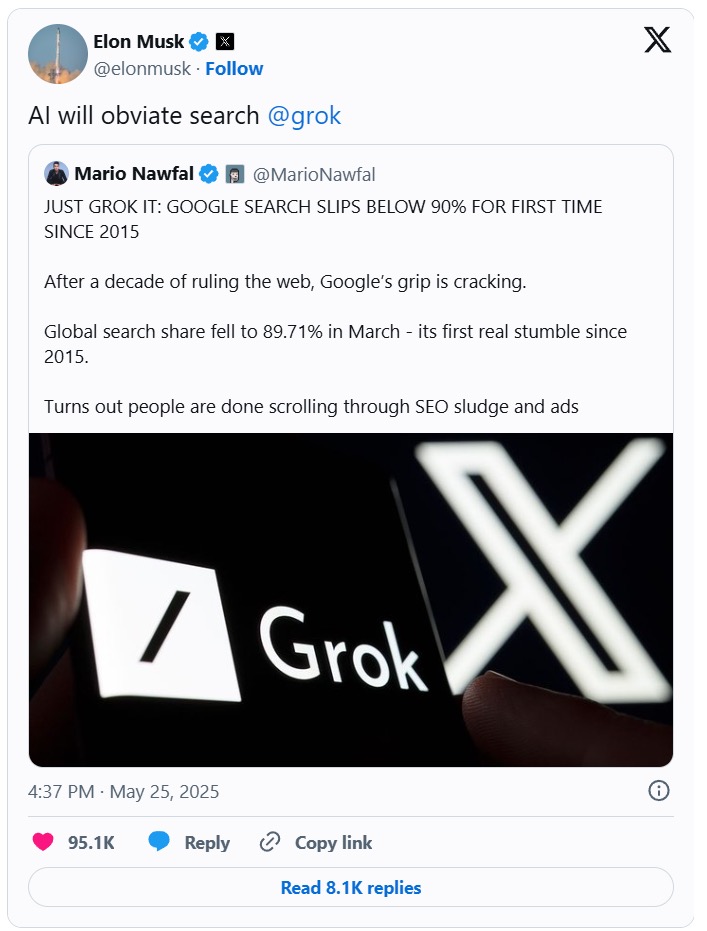
Task: Like the tweet with the heart icon
Action: point(43,842)
